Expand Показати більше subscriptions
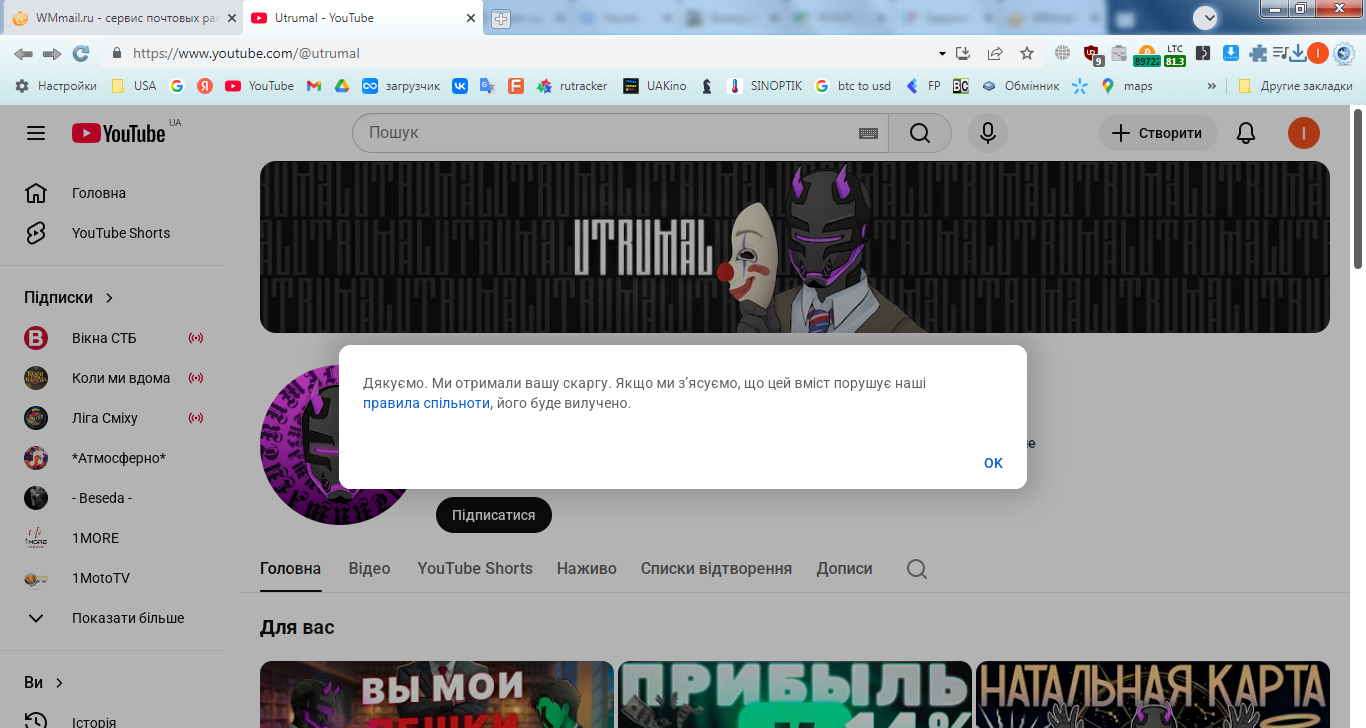Viewport: 1366px width, 728px height. tap(112, 618)
